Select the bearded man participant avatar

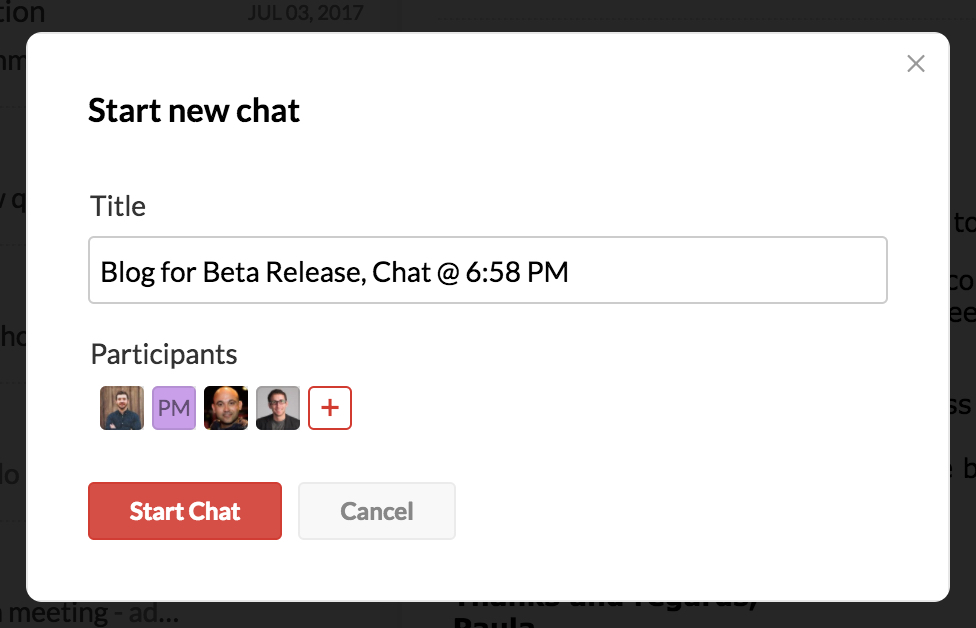[122, 408]
